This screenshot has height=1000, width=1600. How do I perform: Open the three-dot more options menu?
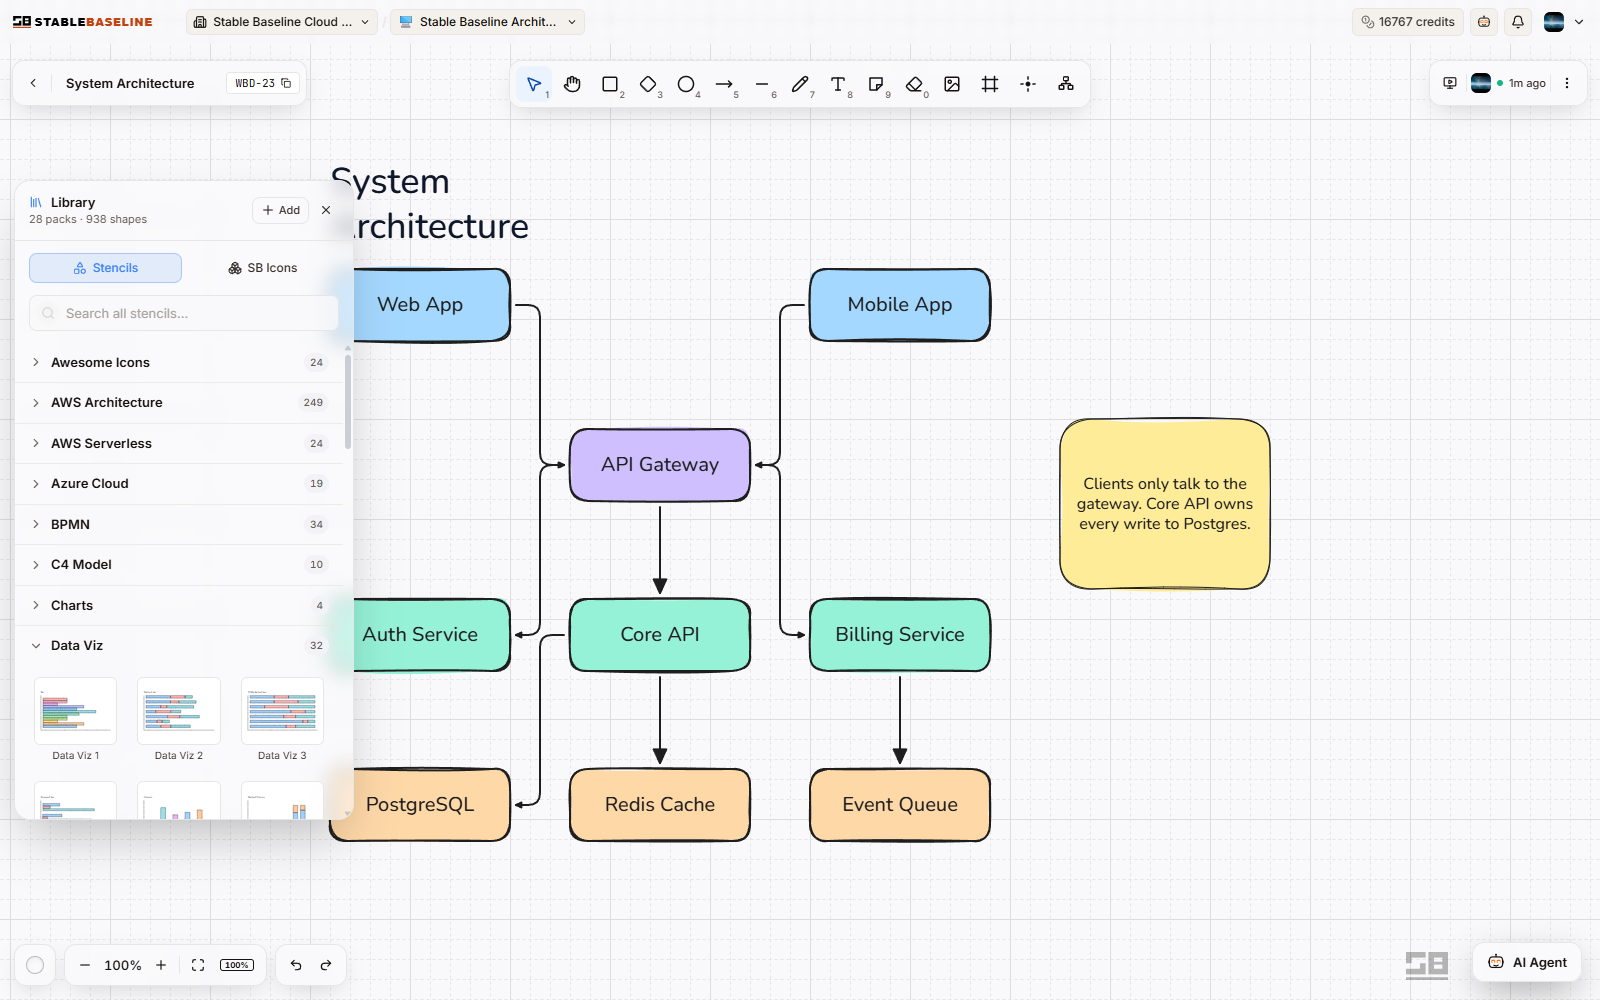tap(1567, 83)
